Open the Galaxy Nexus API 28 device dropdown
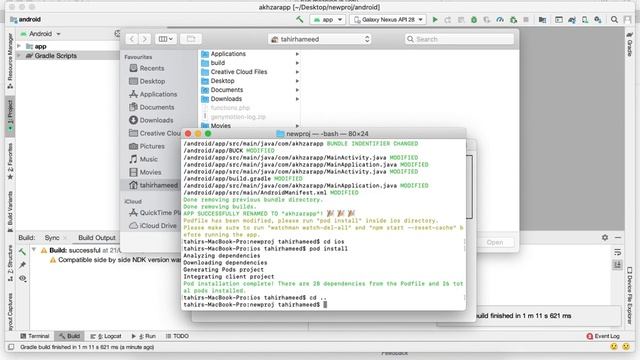The width and height of the screenshot is (640, 360). click(x=388, y=19)
